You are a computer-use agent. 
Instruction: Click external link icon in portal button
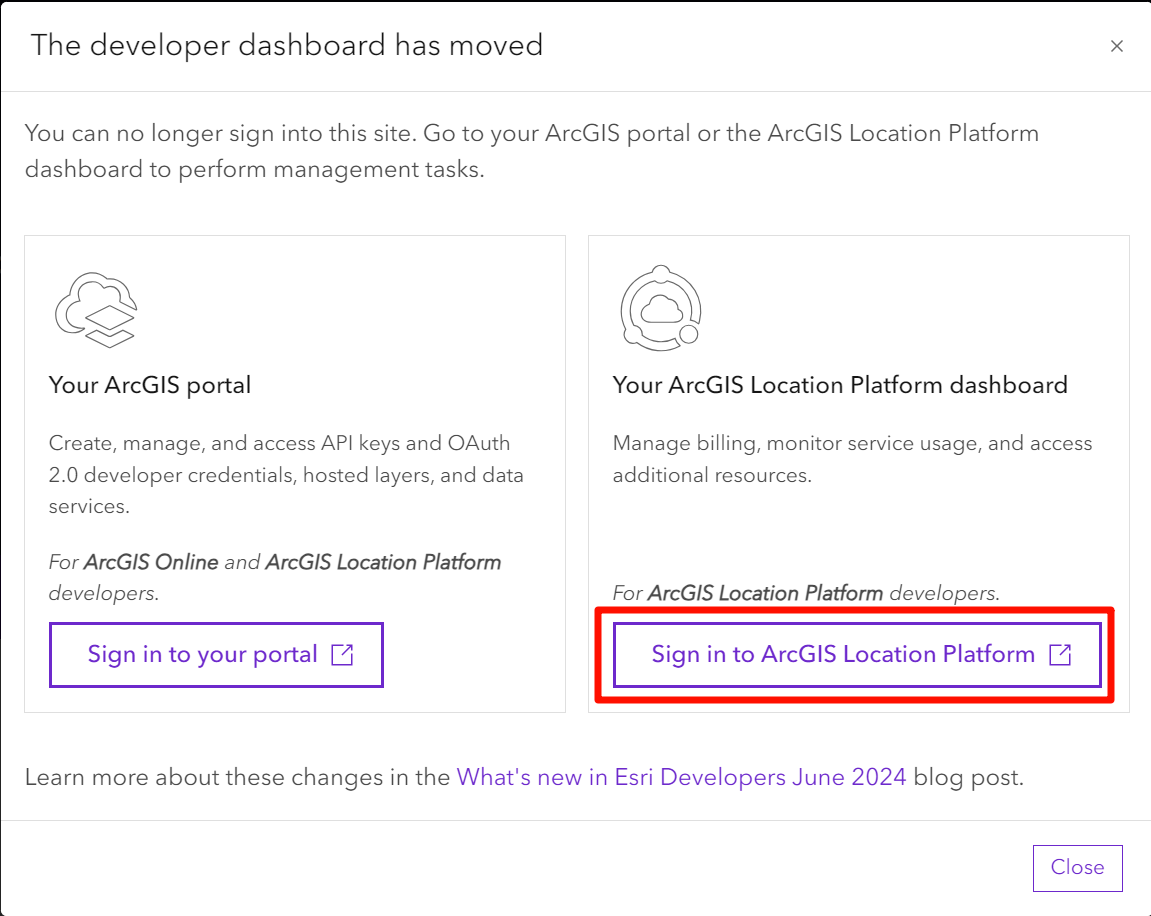click(x=342, y=655)
